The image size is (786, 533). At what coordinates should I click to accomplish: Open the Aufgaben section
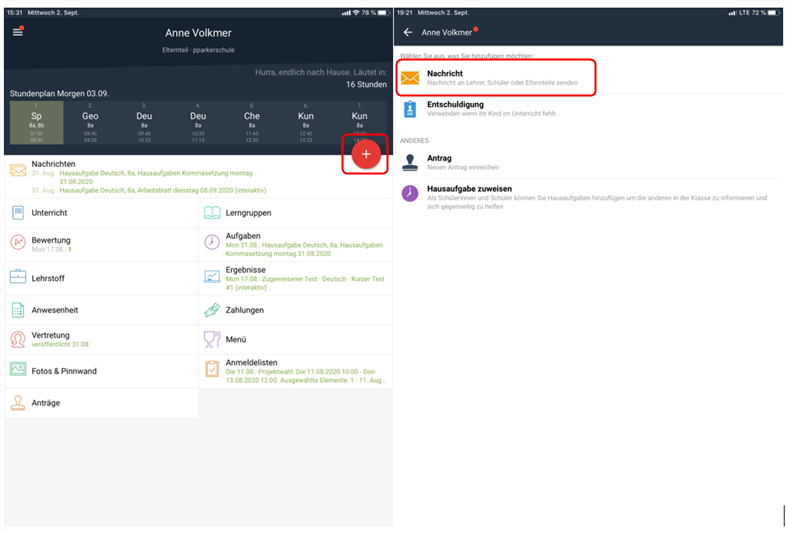[295, 244]
